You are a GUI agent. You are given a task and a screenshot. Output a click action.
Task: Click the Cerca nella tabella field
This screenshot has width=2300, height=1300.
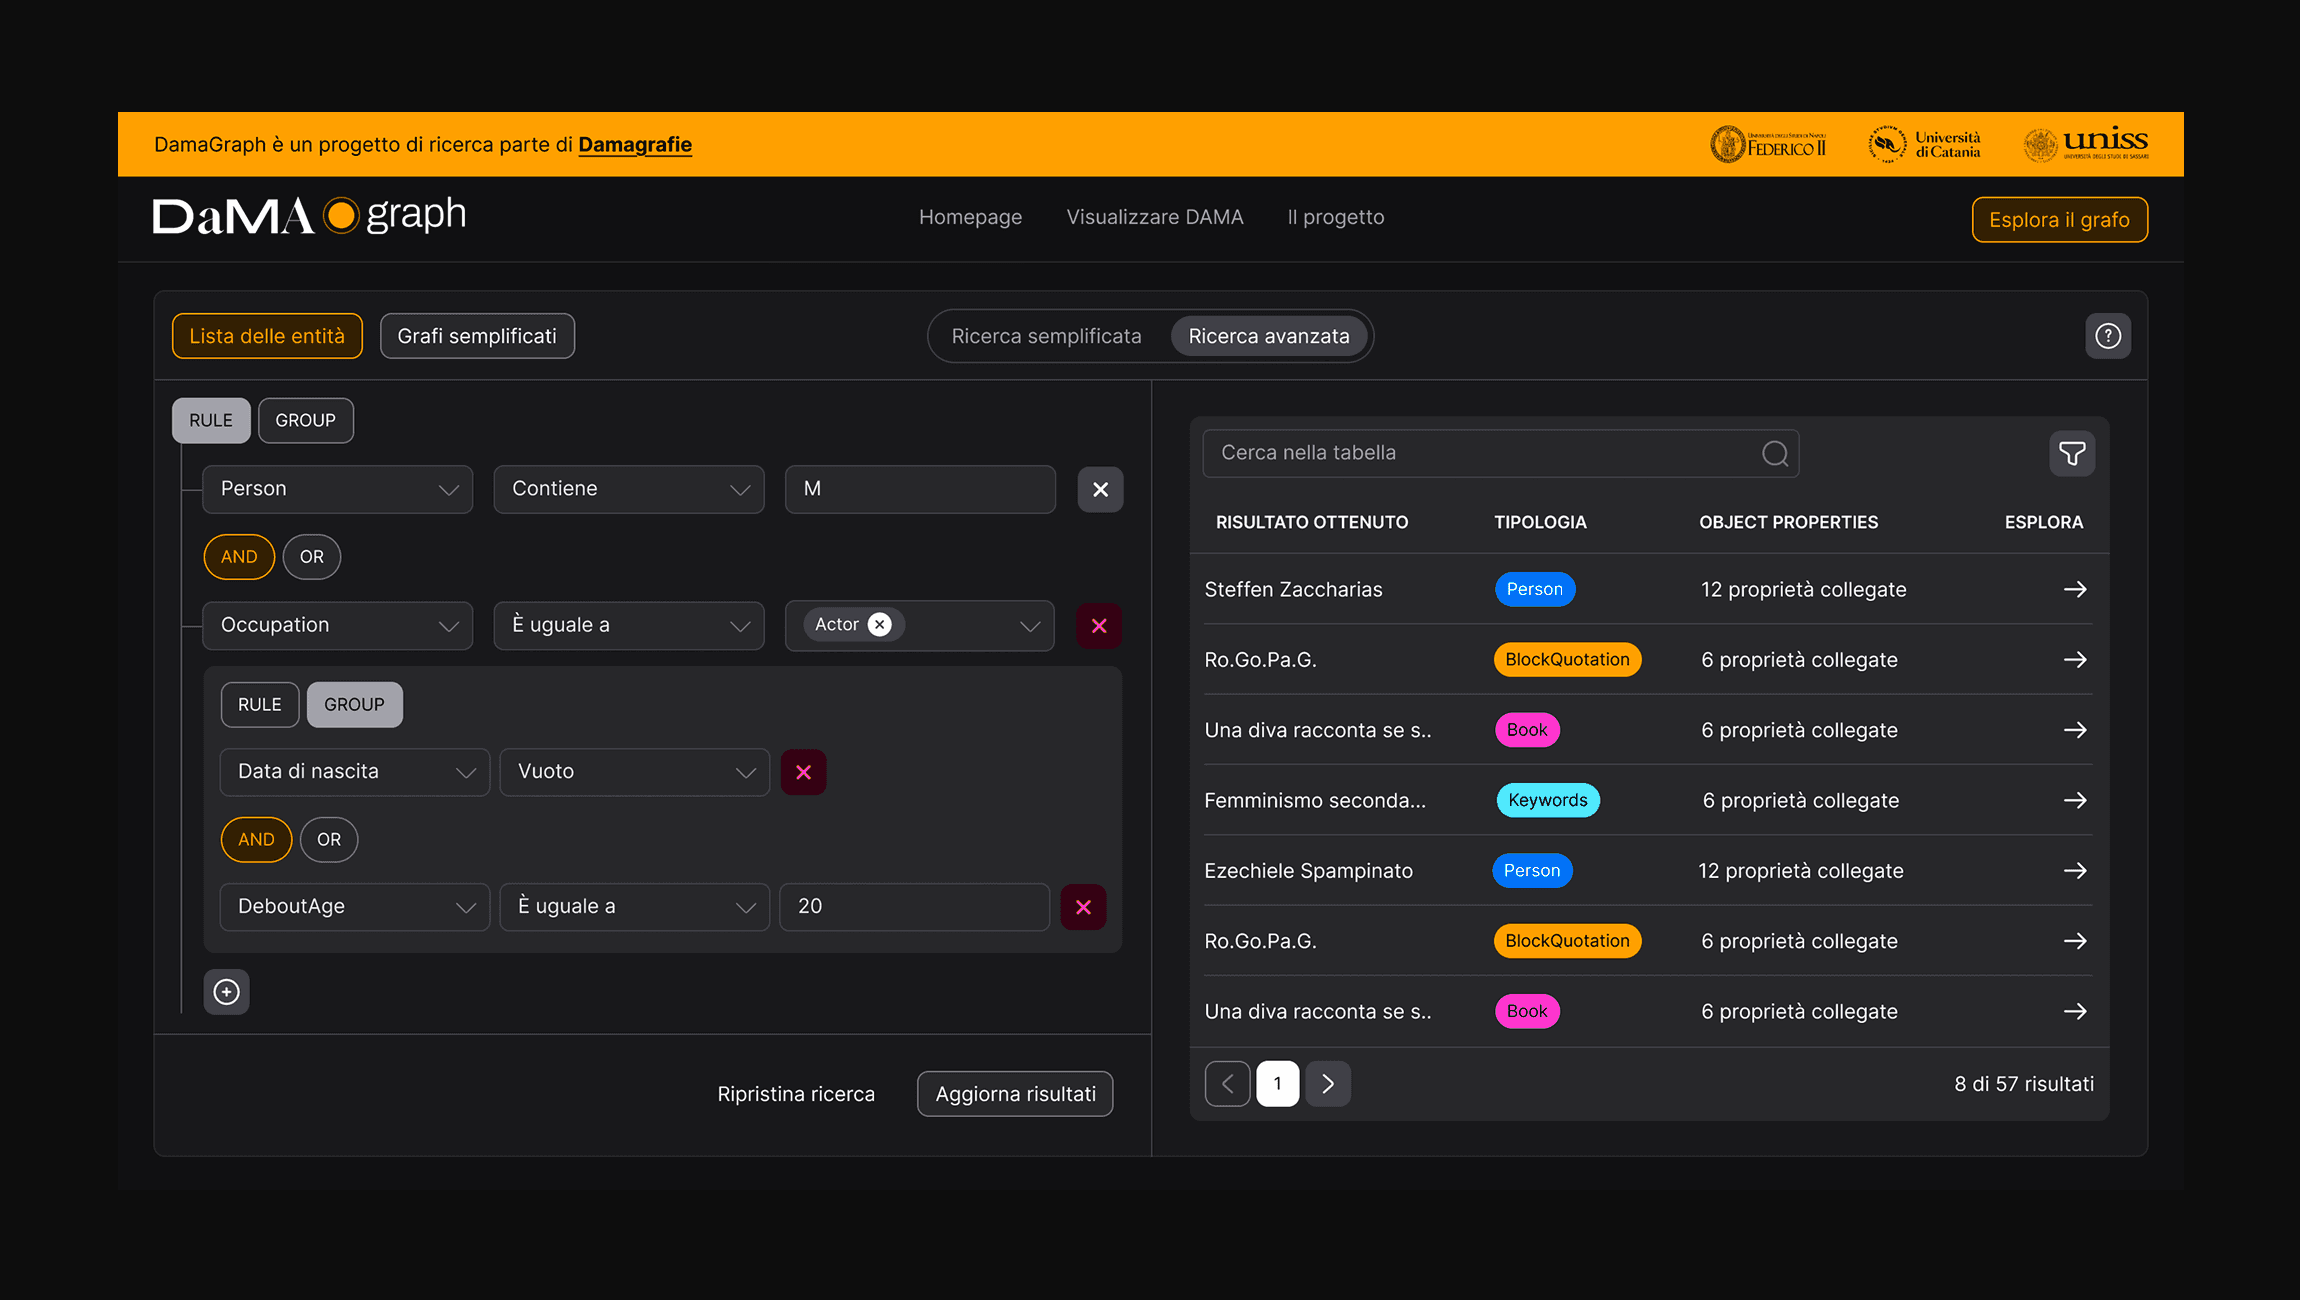pyautogui.click(x=1480, y=453)
